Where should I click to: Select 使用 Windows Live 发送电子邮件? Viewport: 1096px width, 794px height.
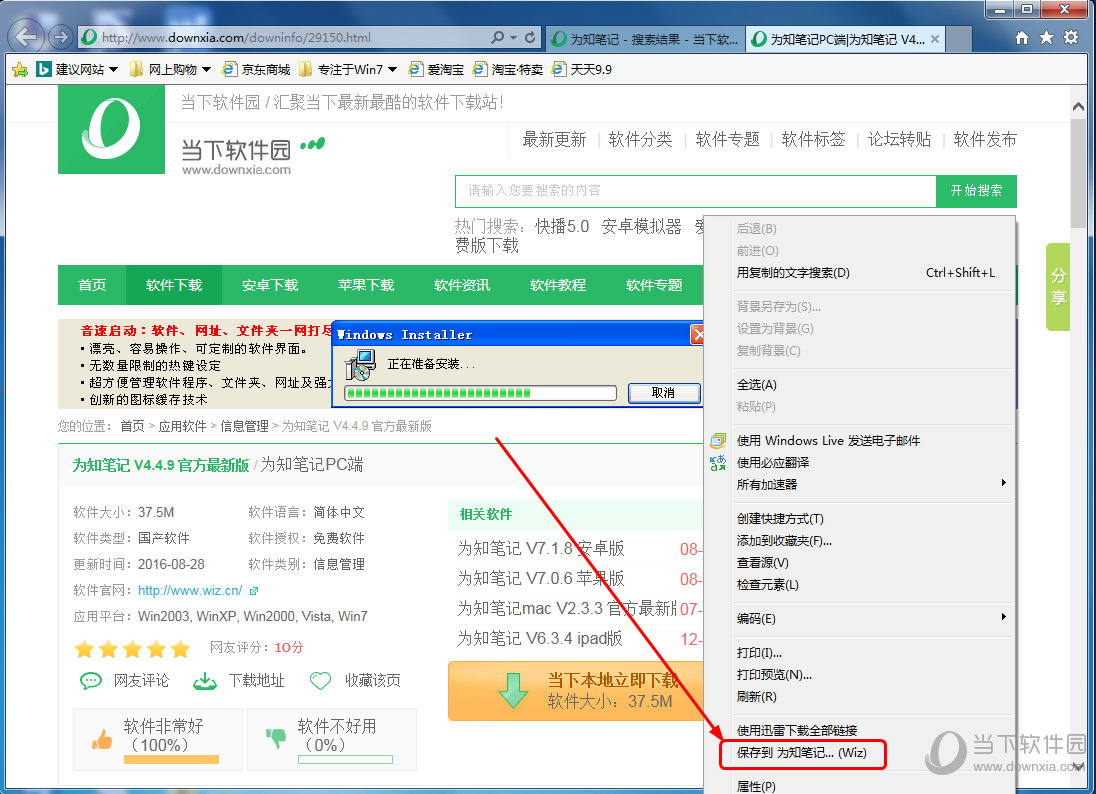pos(872,440)
